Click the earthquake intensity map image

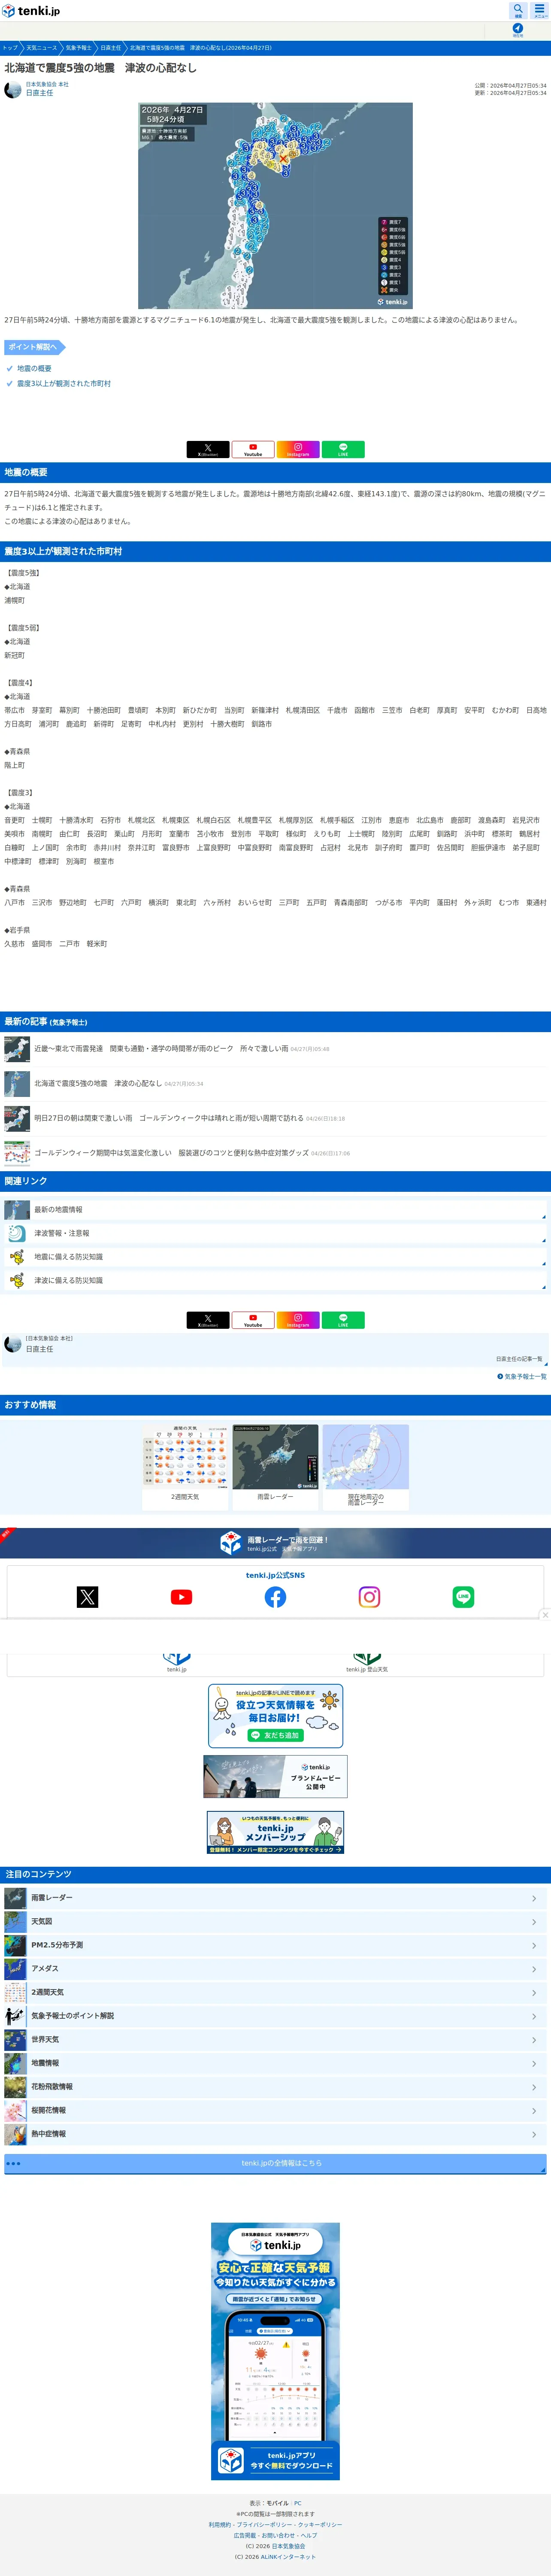point(275,205)
